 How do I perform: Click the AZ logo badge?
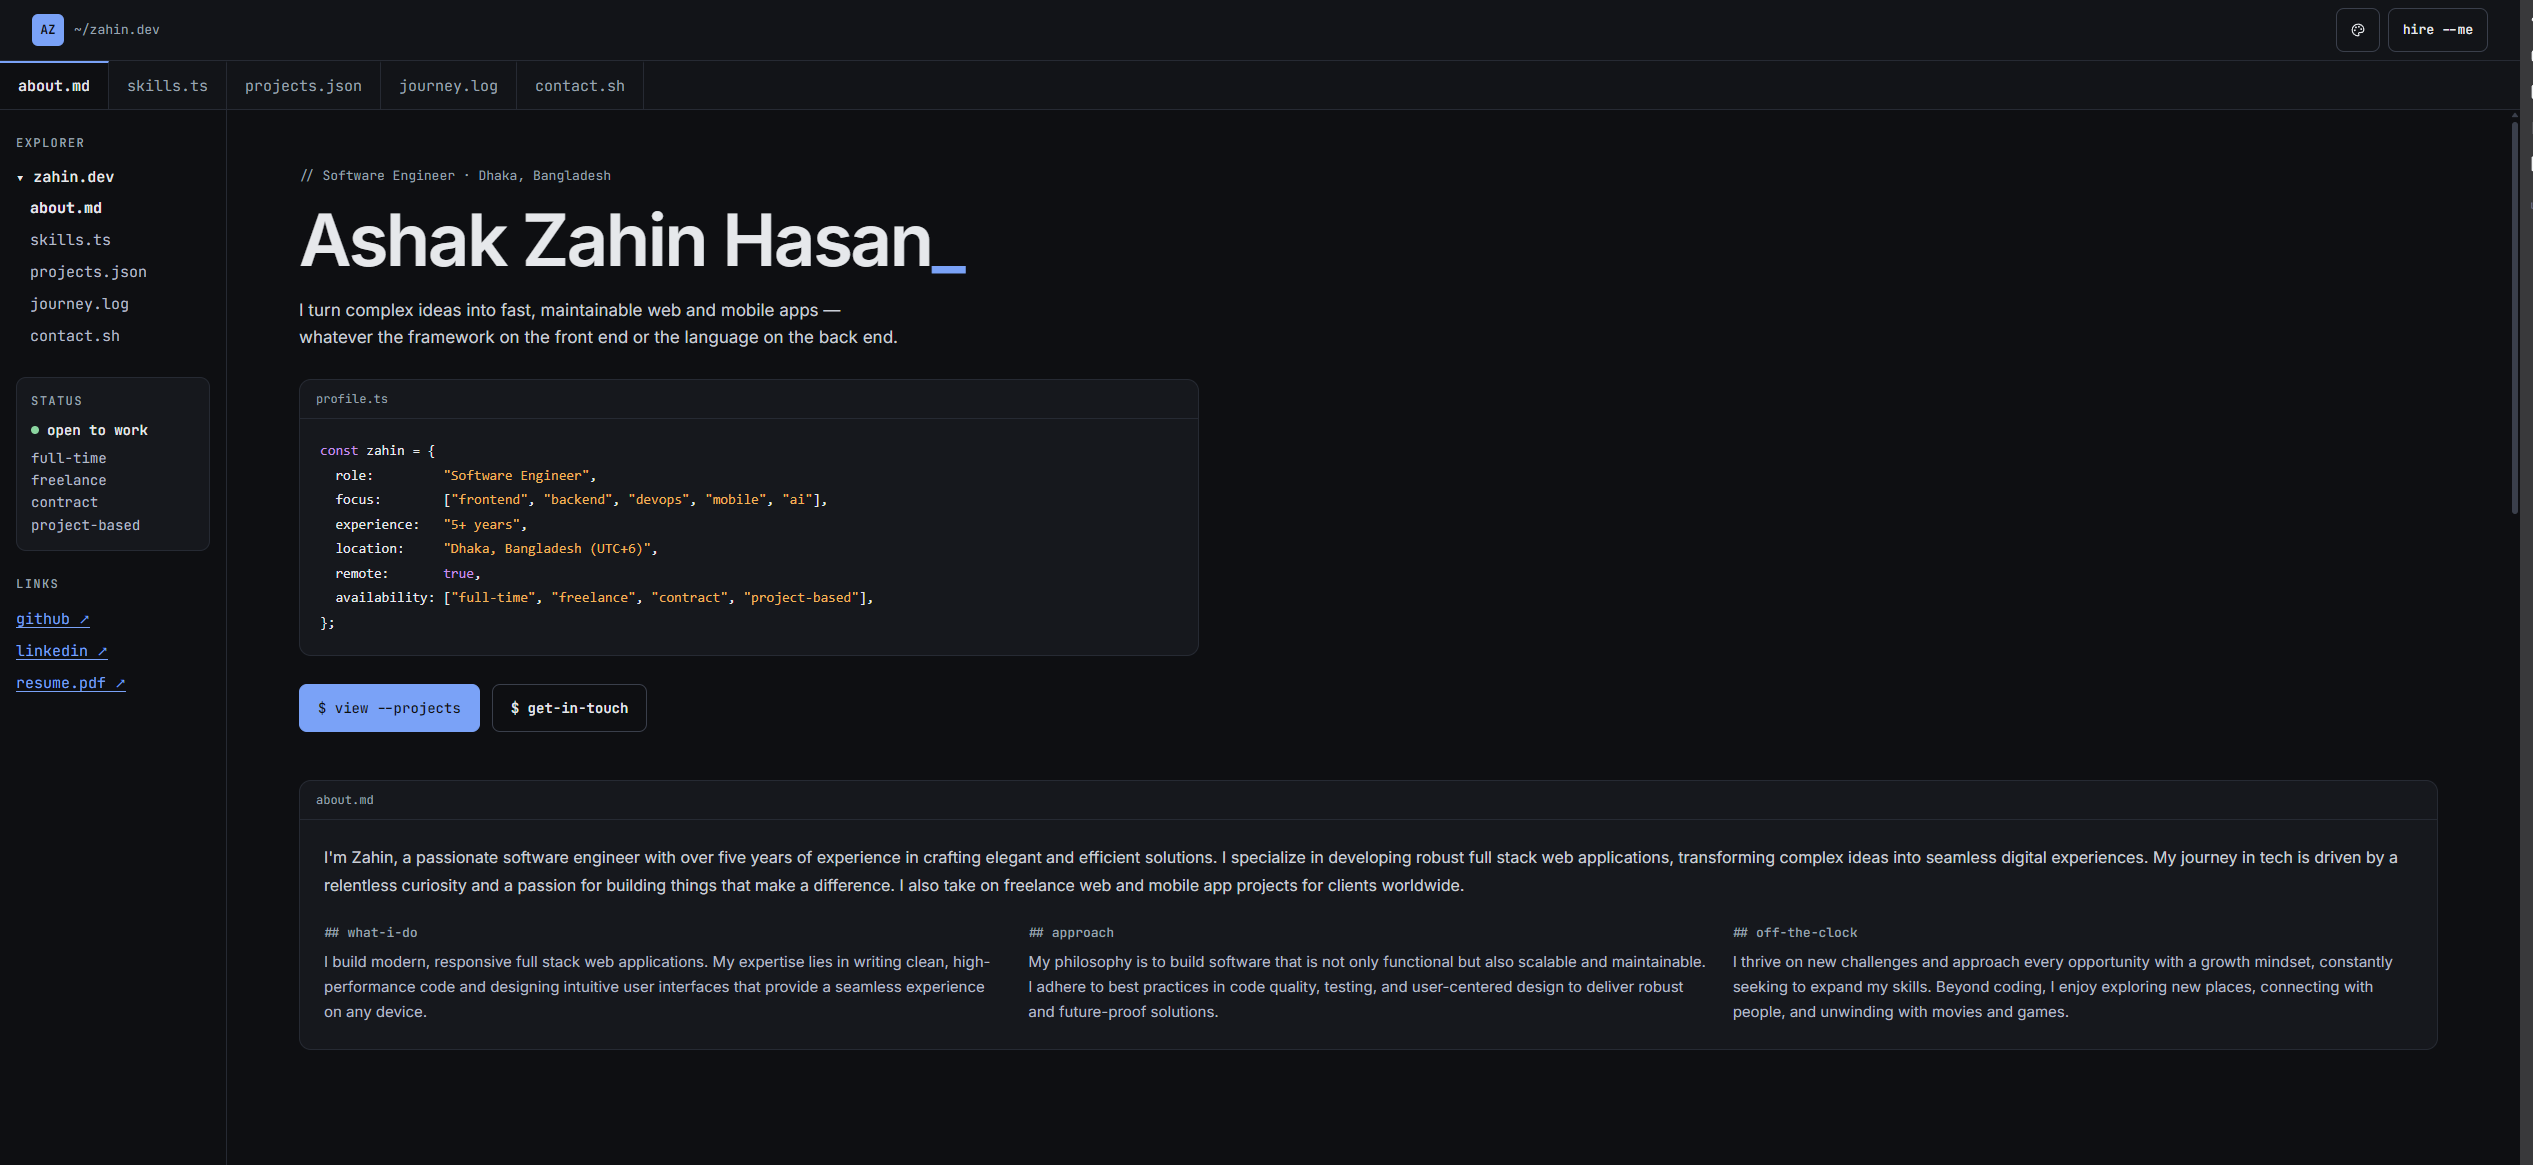point(48,30)
